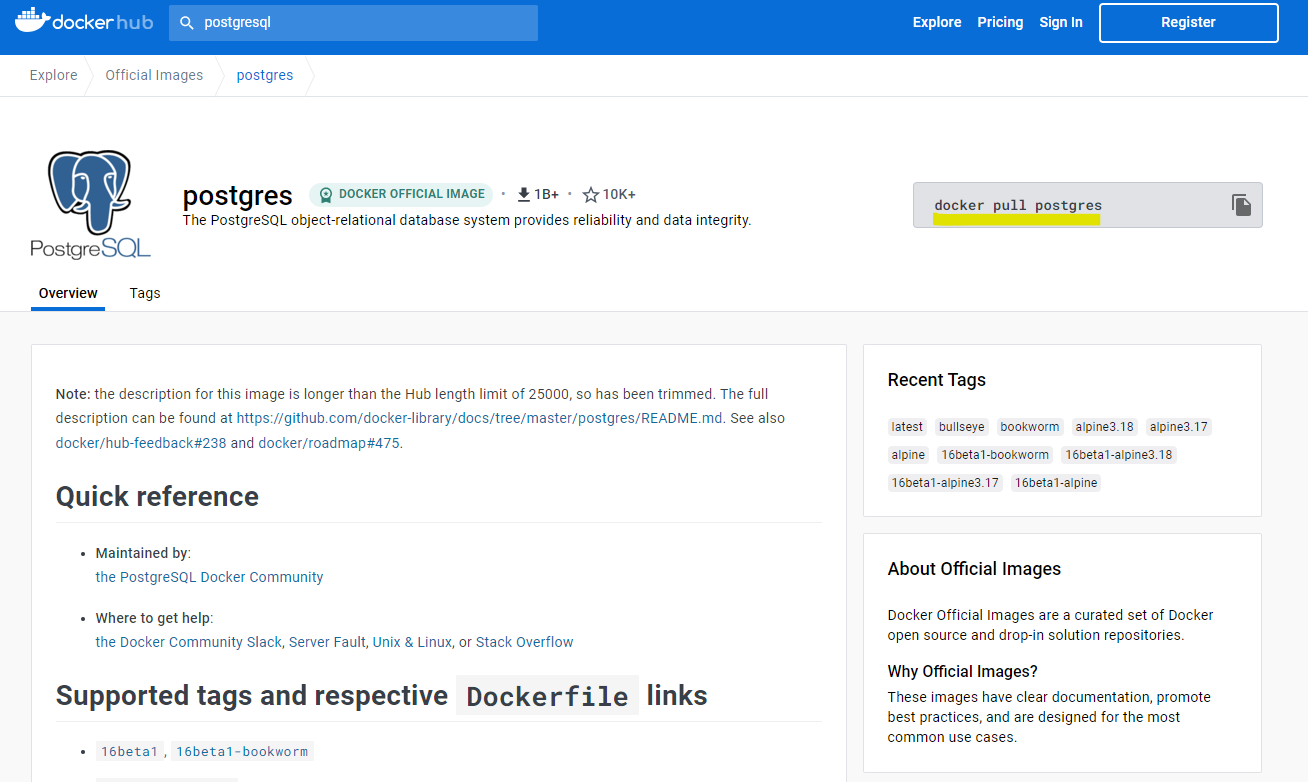
Task: Switch to the Tags tab
Action: [x=145, y=293]
